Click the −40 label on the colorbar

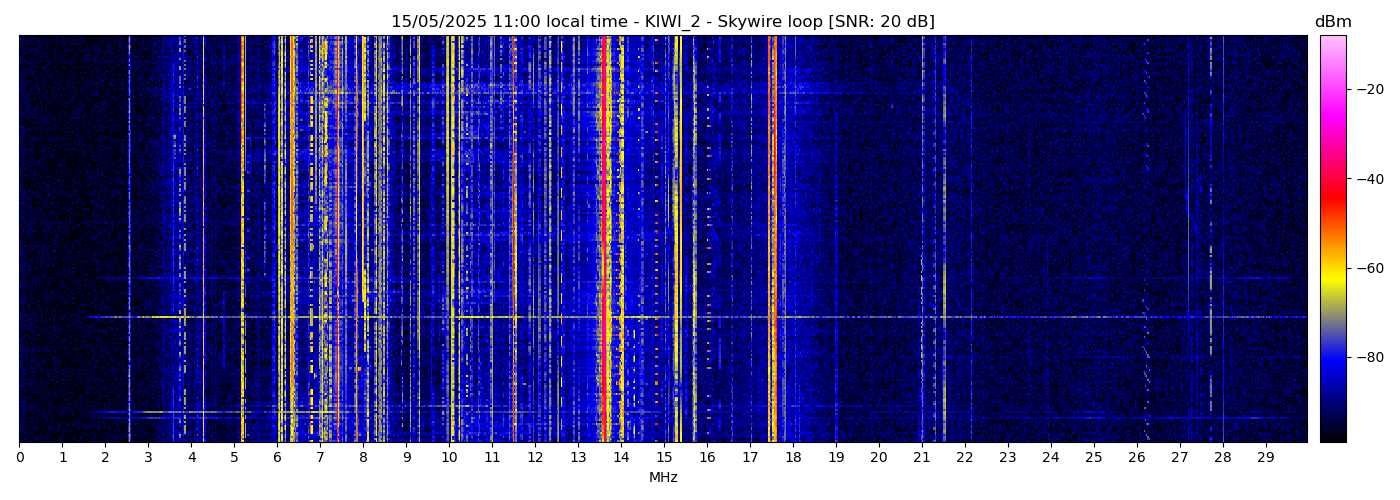(x=1368, y=179)
